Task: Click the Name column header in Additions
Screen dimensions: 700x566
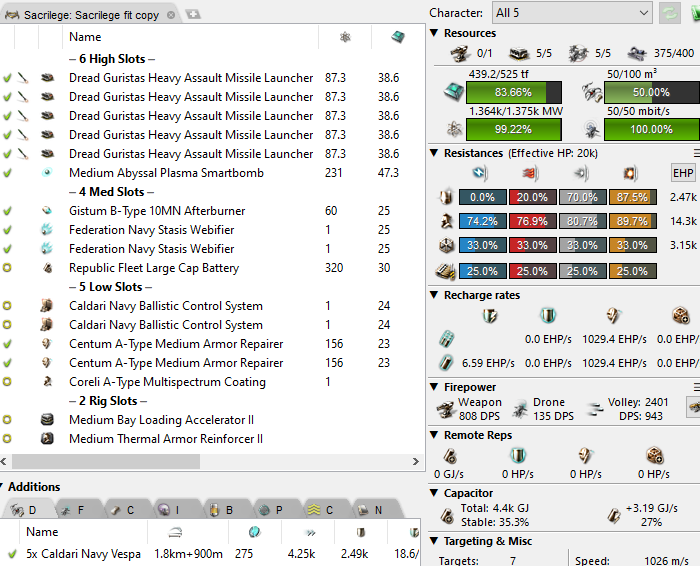Action: coord(83,532)
